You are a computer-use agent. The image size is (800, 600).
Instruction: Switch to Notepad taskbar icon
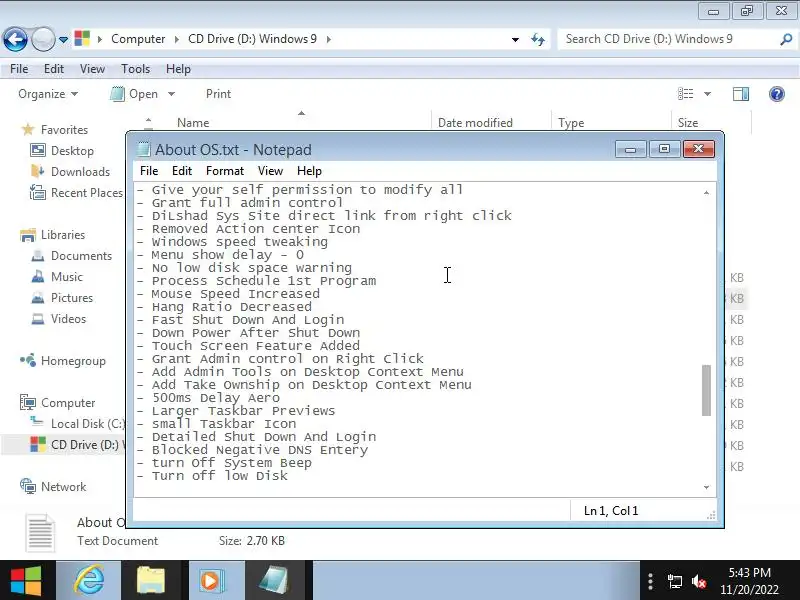point(274,581)
